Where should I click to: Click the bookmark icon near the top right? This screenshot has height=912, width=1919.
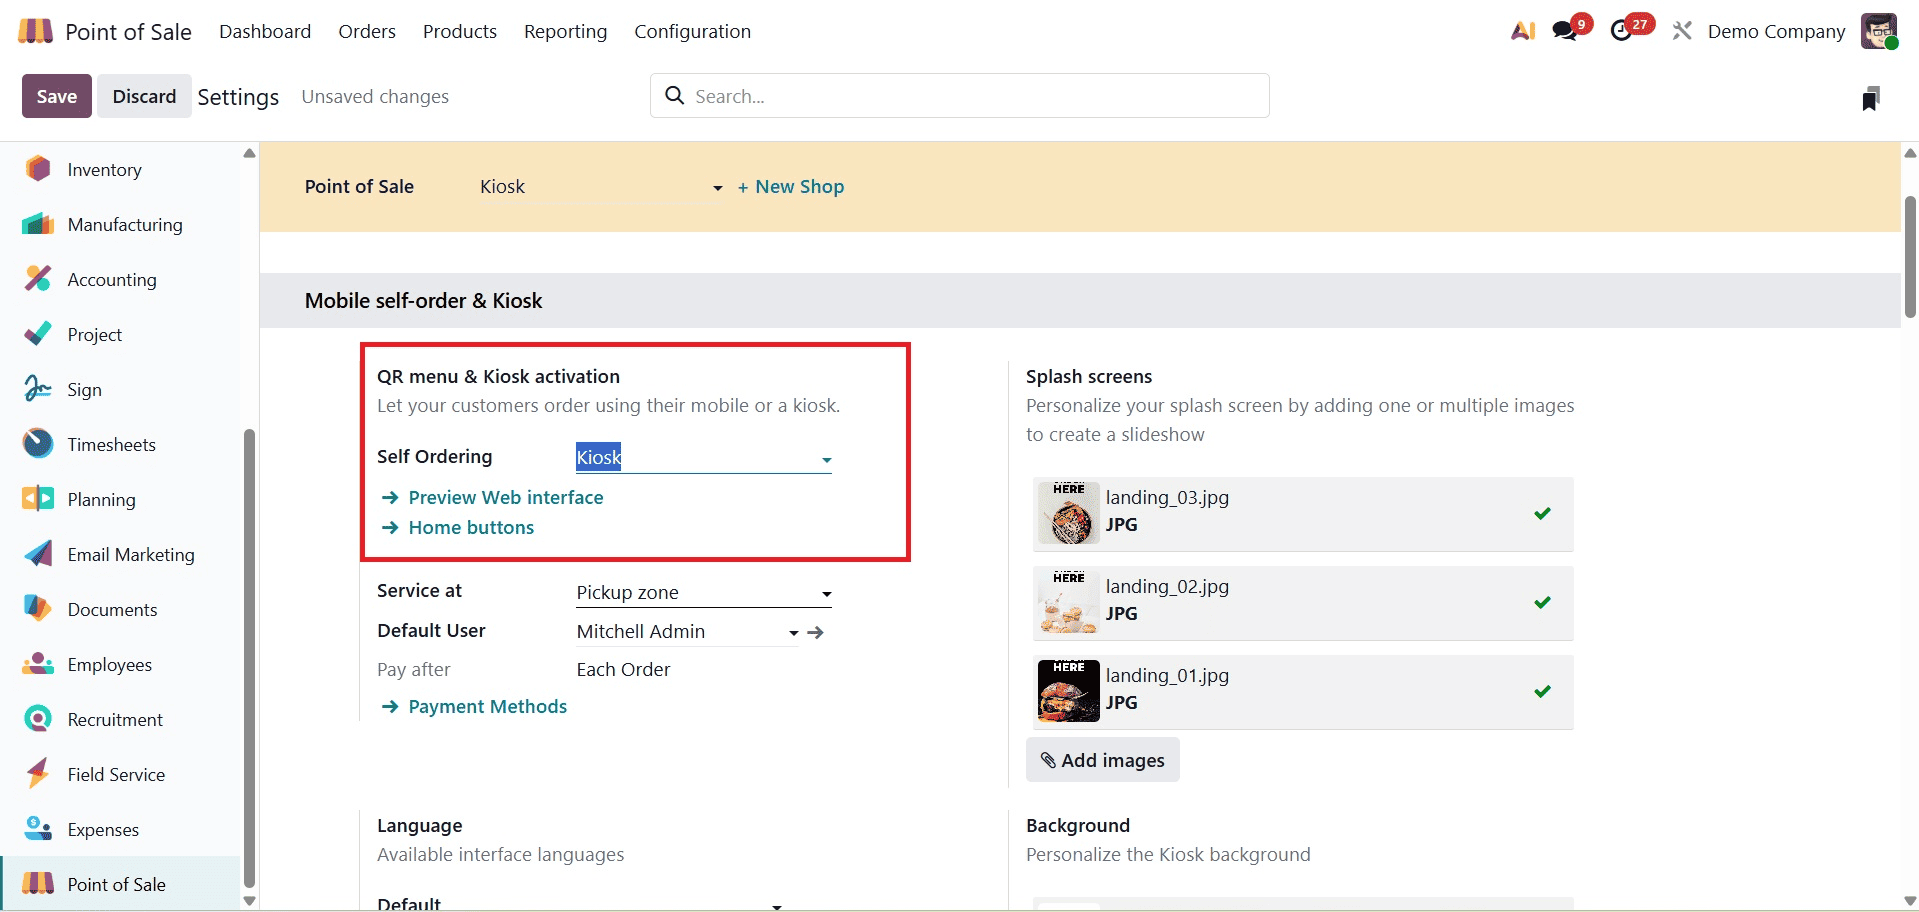(x=1871, y=96)
